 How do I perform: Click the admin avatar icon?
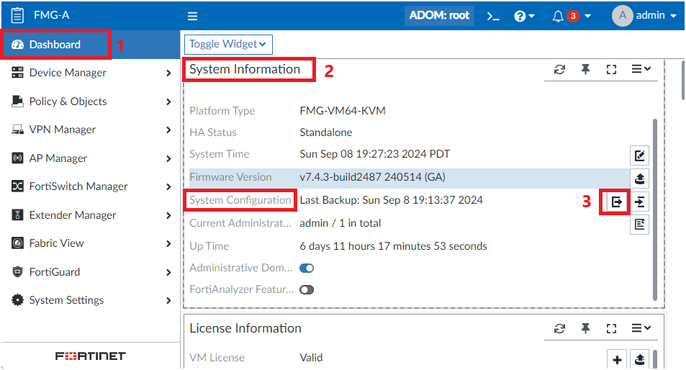[622, 16]
